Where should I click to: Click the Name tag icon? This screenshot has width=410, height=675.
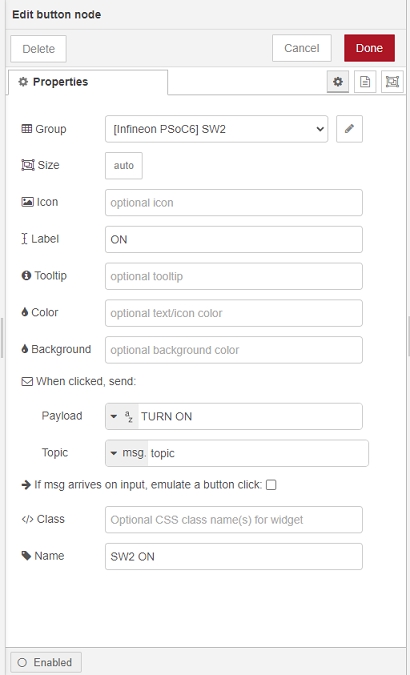coord(26,556)
